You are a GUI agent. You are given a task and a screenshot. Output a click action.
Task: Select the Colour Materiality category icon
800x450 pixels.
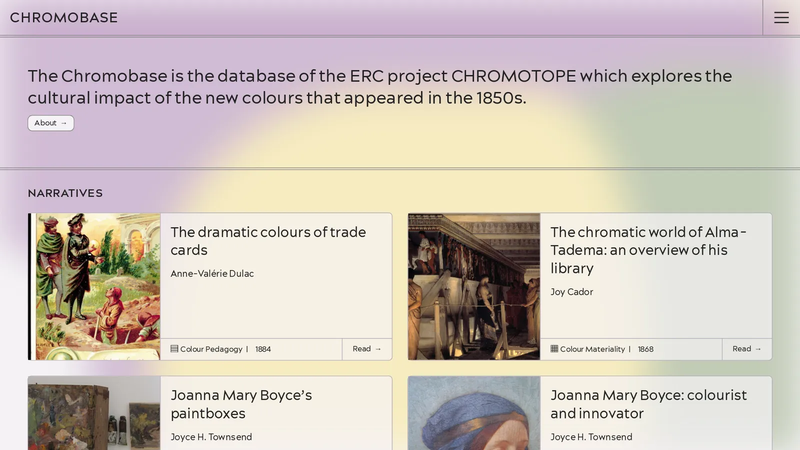click(554, 349)
